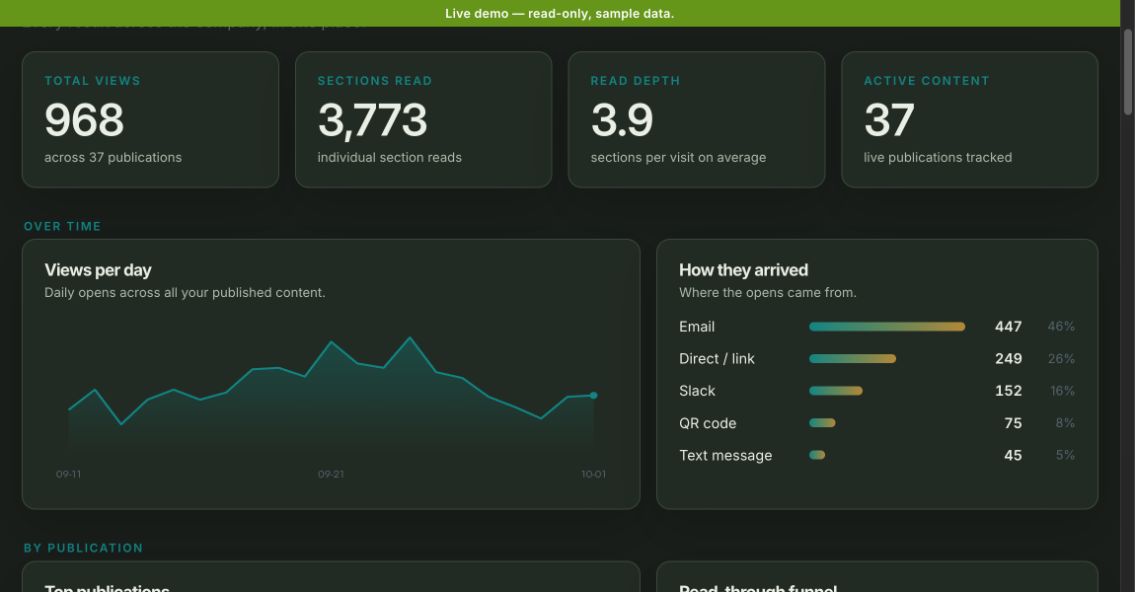Select the 'individual section reads' caption
Viewport: 1135px width, 592px height.
389,158
